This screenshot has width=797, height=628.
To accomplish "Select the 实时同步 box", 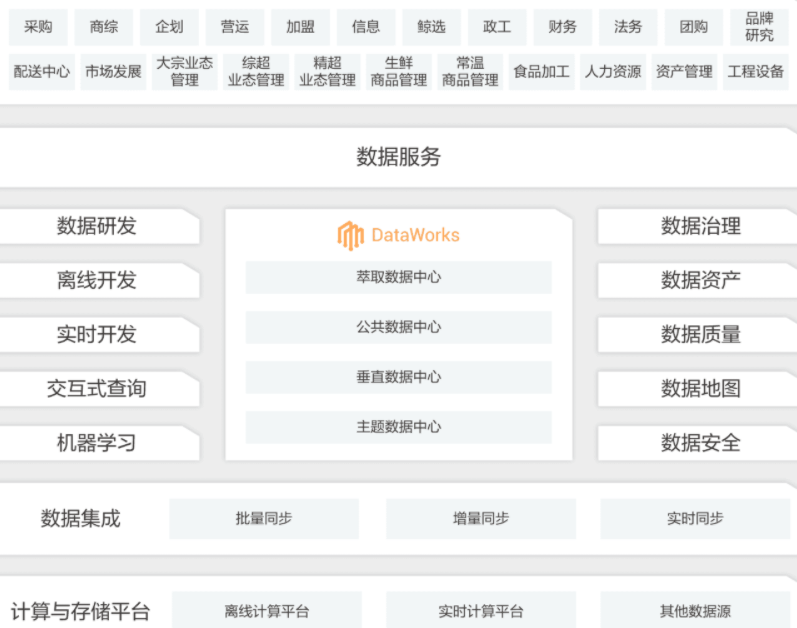I will [695, 519].
